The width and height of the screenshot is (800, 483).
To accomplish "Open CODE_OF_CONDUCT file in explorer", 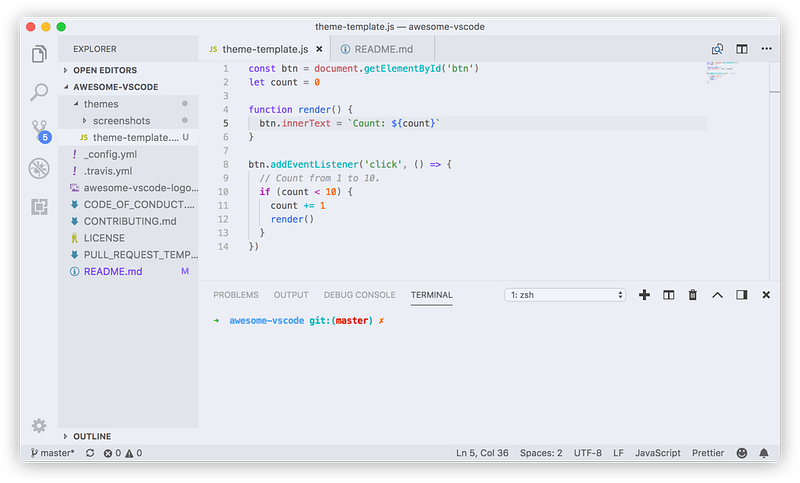I will [128, 205].
